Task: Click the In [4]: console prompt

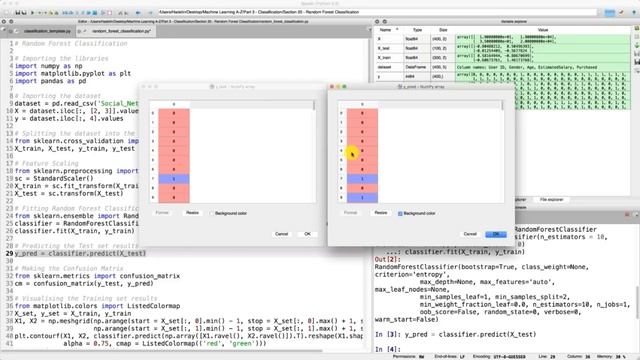Action: click(387, 349)
